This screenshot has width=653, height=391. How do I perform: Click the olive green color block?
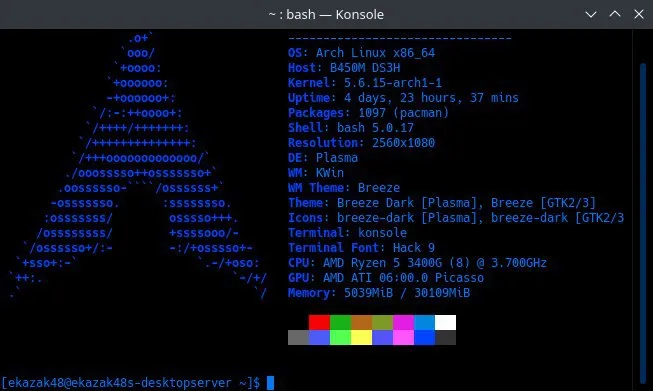pyautogui.click(x=382, y=322)
